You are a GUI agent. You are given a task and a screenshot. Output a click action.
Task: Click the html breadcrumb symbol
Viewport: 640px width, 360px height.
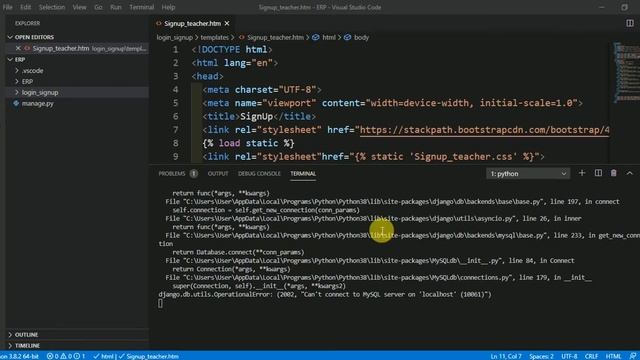pos(329,38)
